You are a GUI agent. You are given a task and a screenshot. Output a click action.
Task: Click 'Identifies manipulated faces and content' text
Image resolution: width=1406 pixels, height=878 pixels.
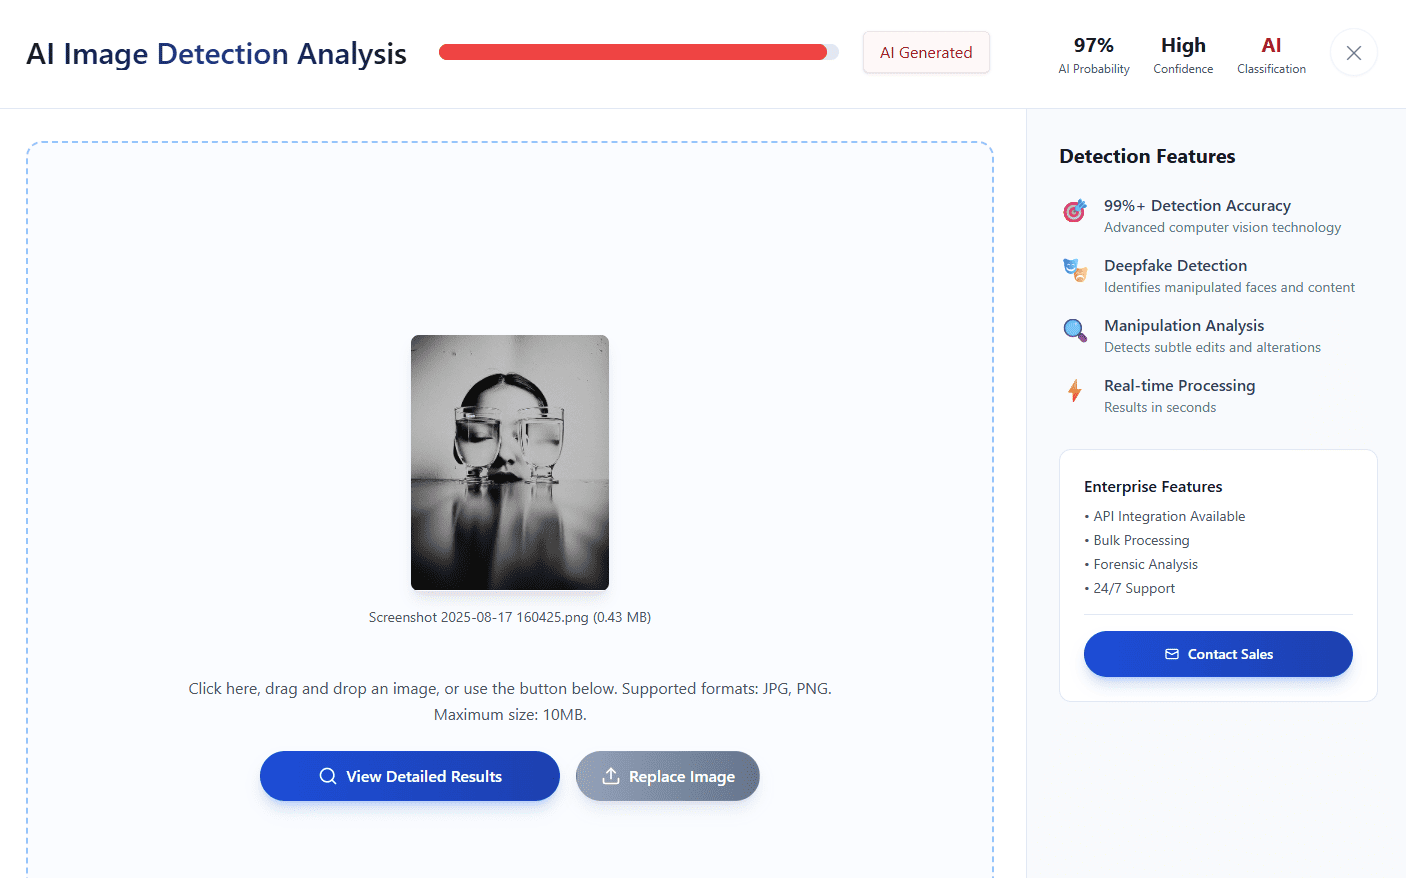click(x=1229, y=287)
